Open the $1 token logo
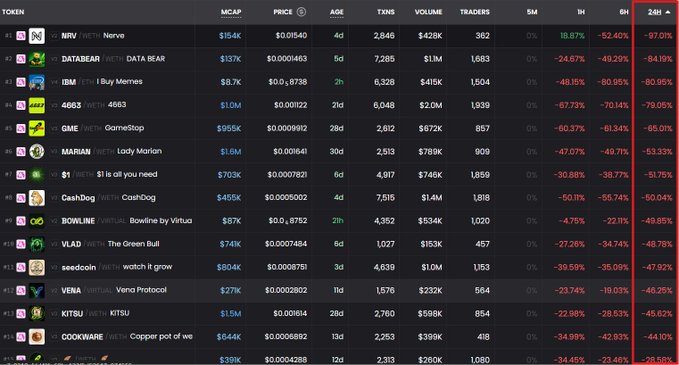 tap(37, 175)
